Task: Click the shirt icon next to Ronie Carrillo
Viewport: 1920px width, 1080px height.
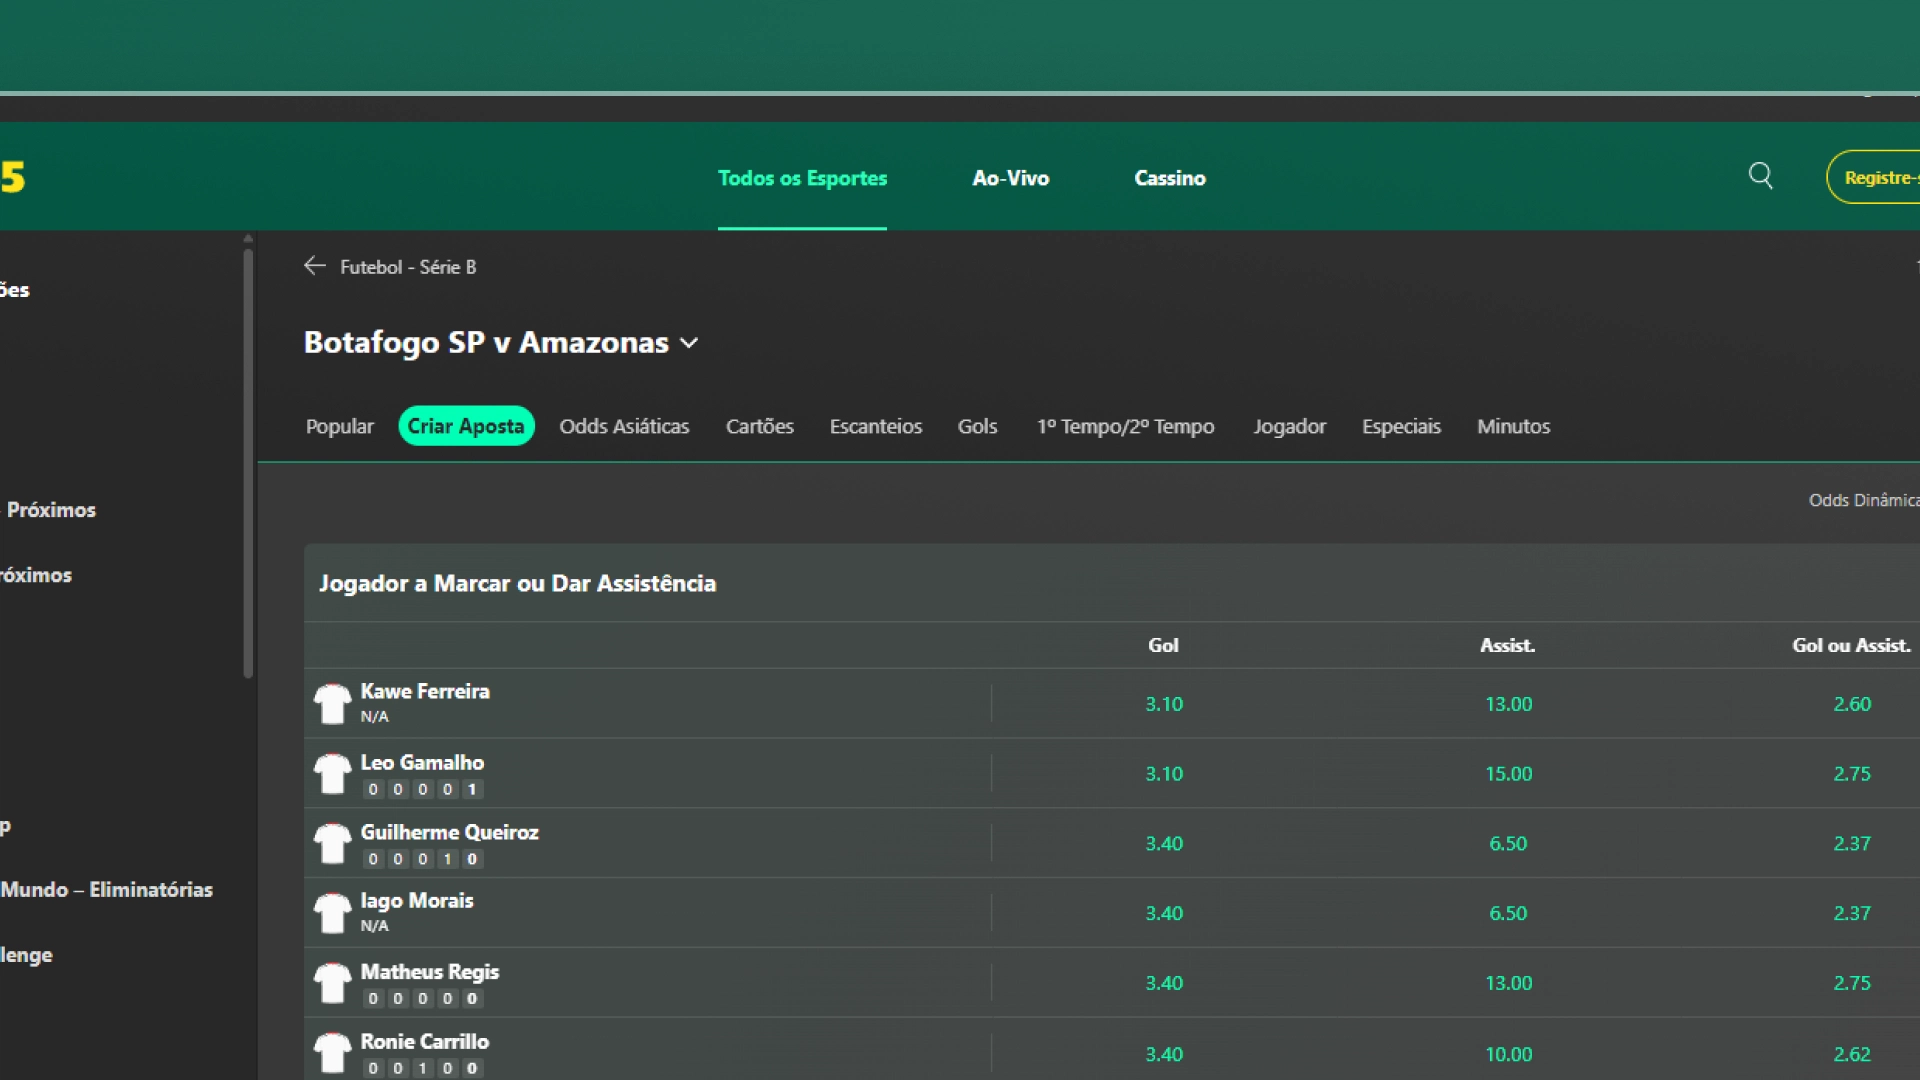Action: tap(333, 1052)
